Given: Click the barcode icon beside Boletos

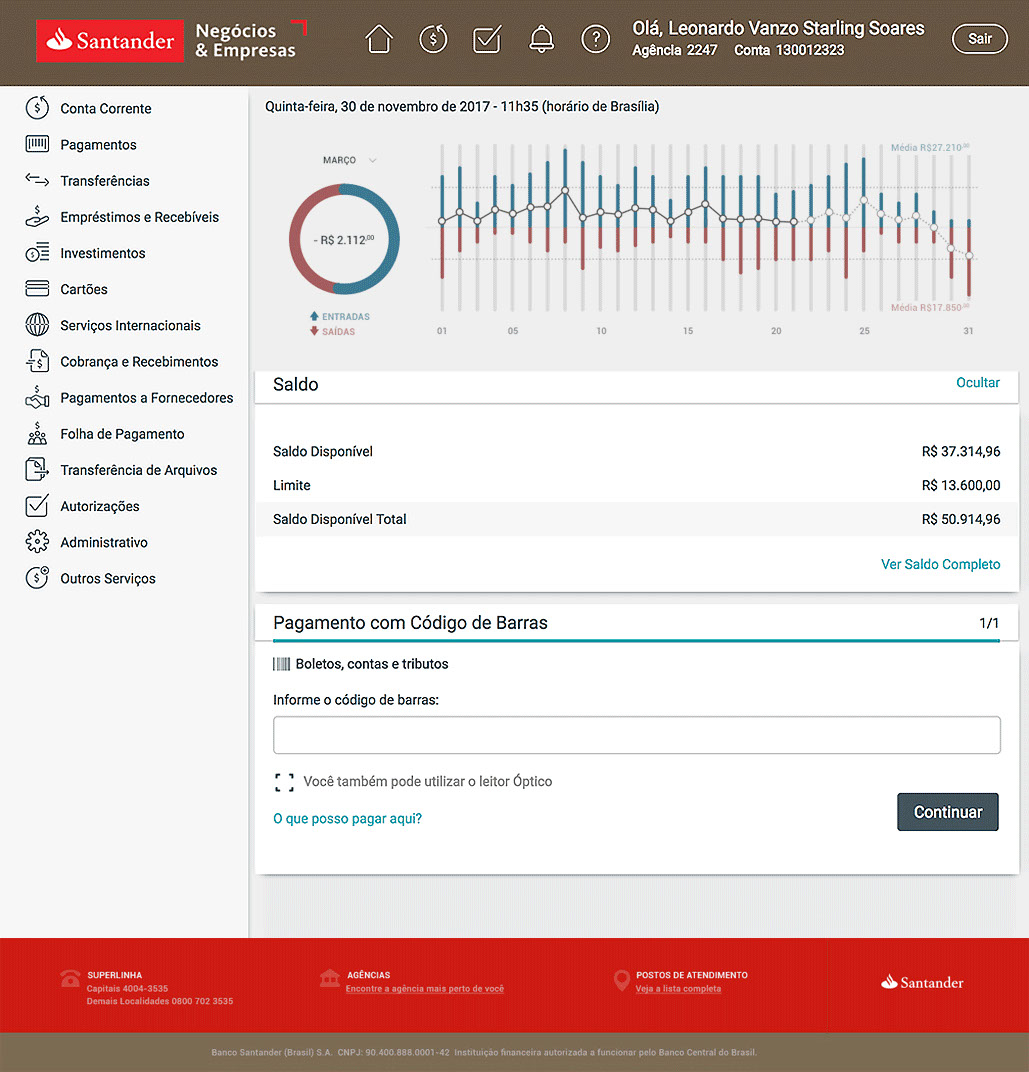Looking at the screenshot, I should click(x=281, y=664).
